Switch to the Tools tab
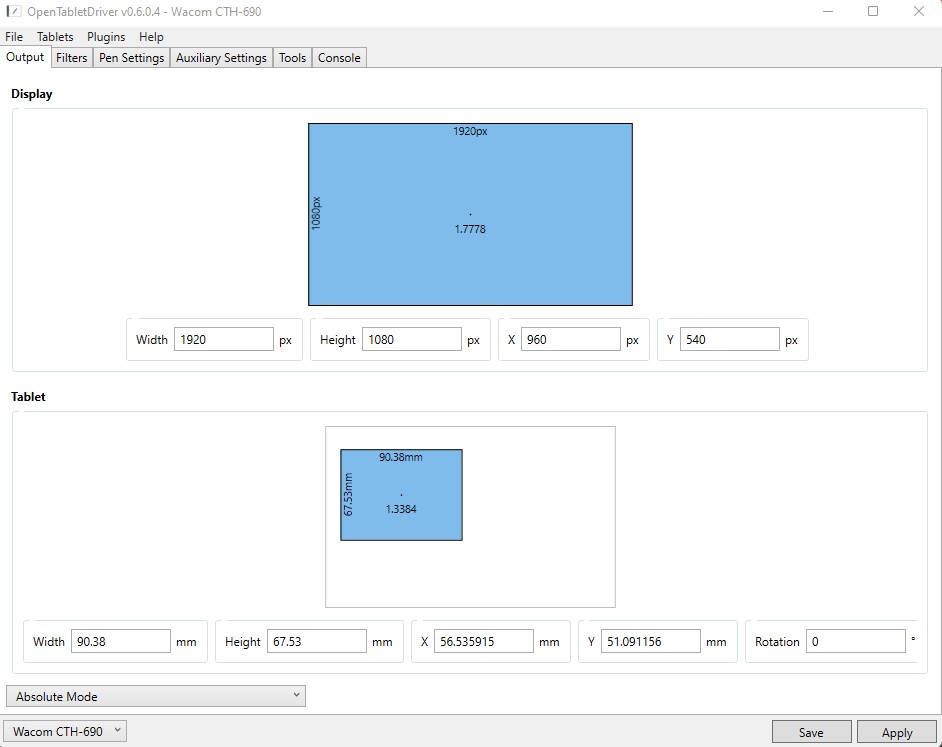Image resolution: width=942 pixels, height=747 pixels. pyautogui.click(x=293, y=58)
